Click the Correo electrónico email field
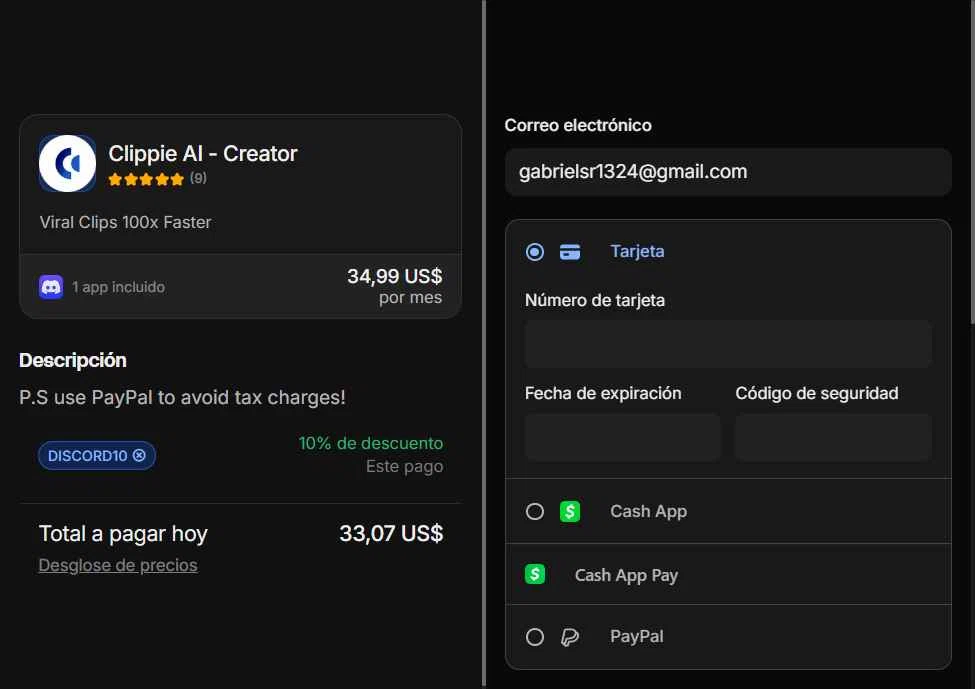975x689 pixels. (x=728, y=172)
